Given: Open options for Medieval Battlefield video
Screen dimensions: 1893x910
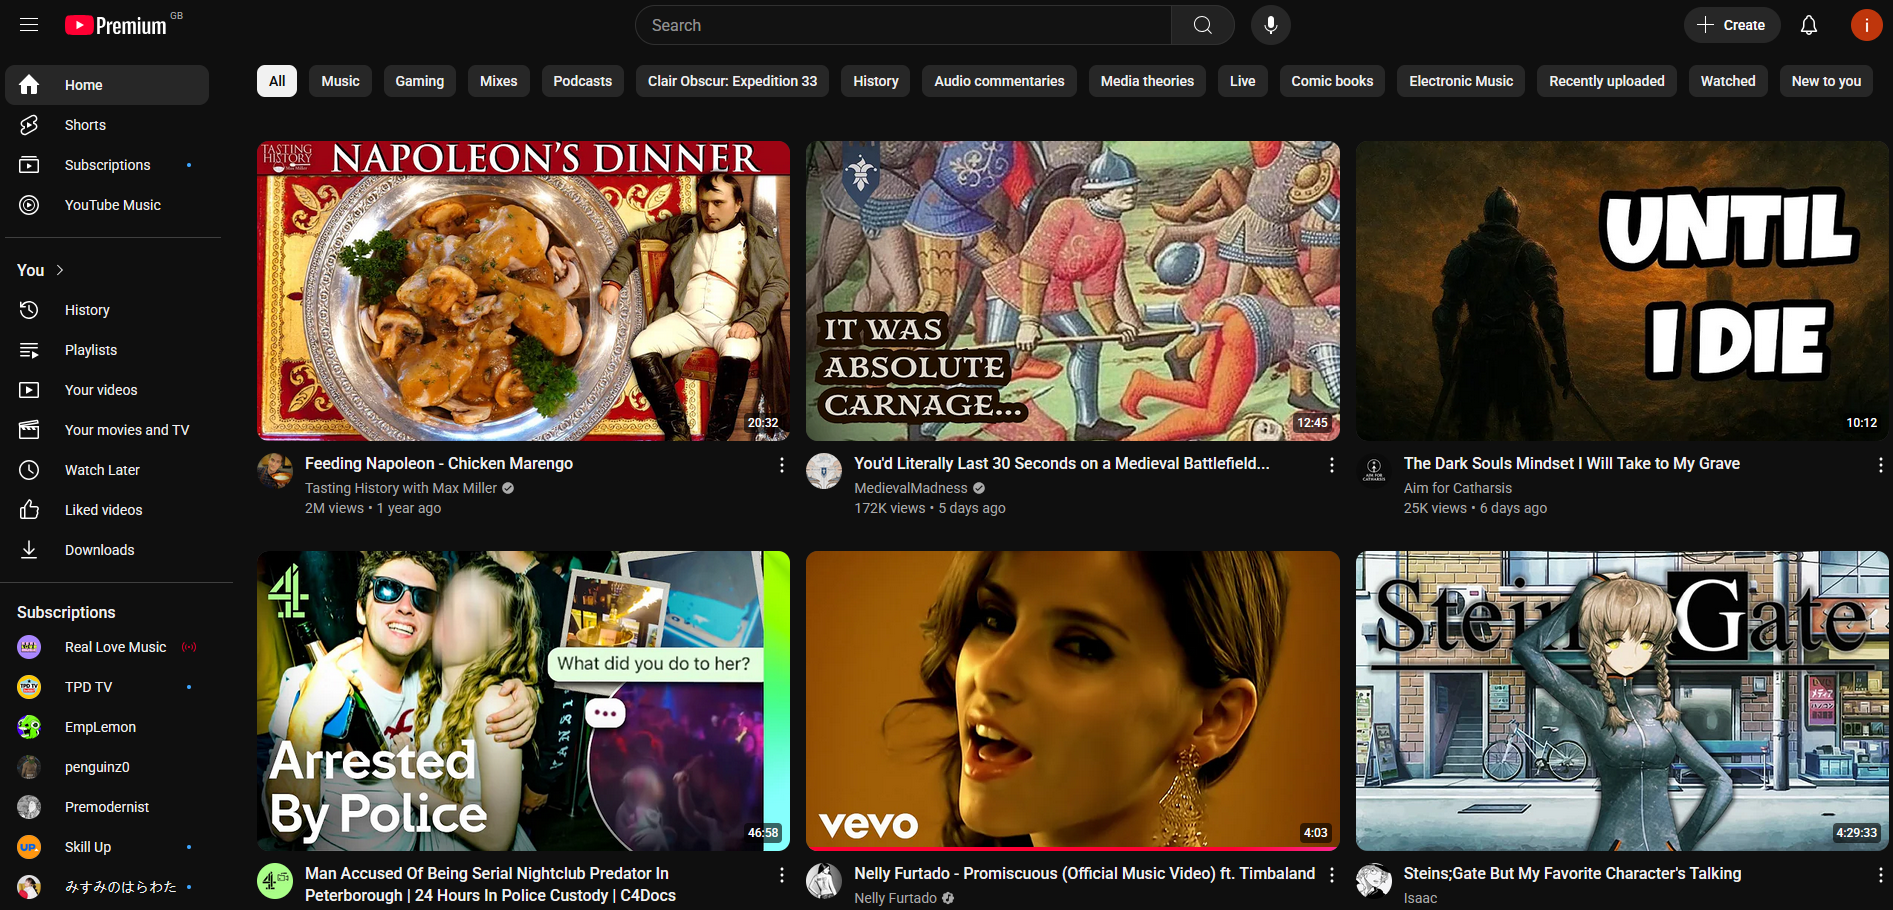Looking at the screenshot, I should pos(1331,465).
